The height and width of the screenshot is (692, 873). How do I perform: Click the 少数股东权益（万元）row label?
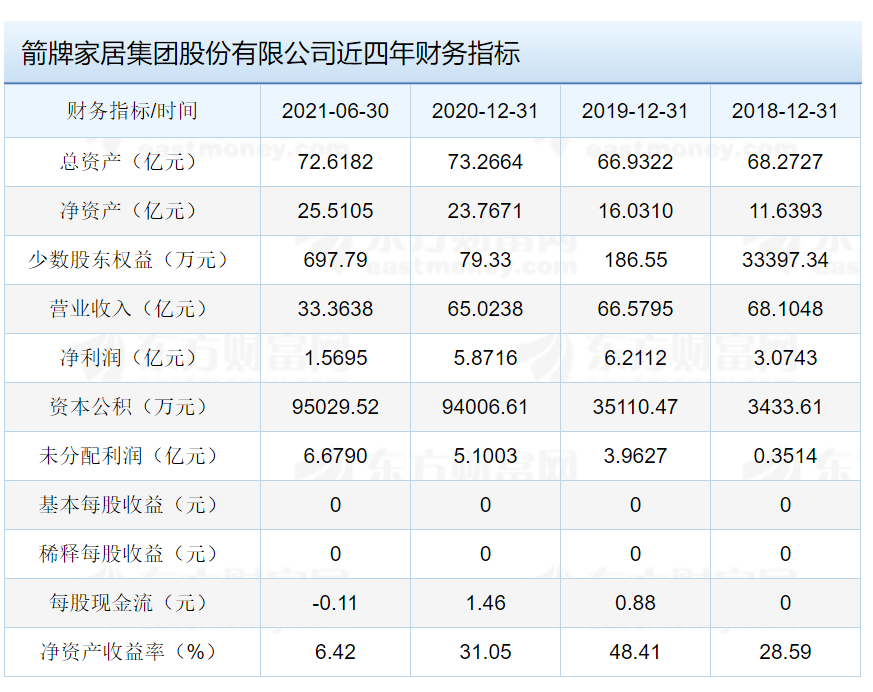(132, 260)
